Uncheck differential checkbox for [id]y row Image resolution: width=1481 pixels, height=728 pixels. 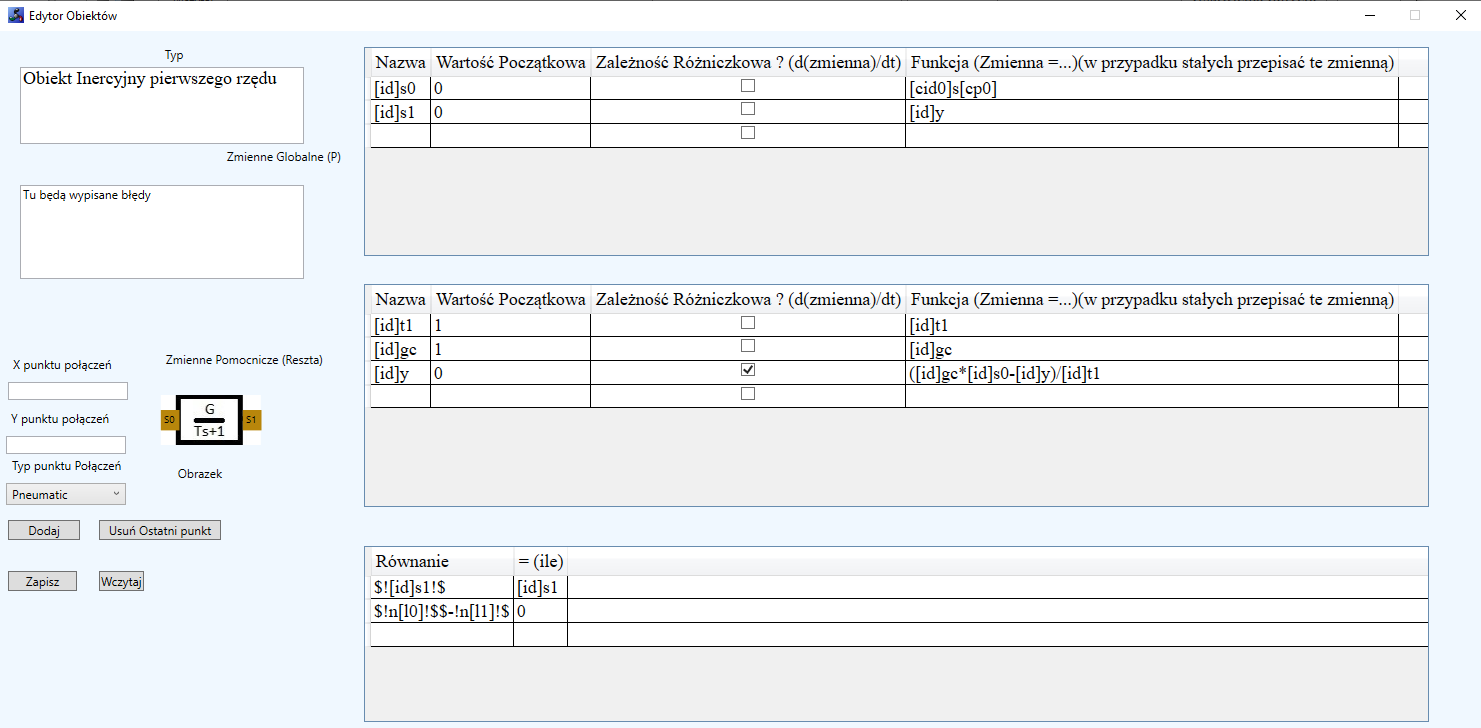[x=748, y=370]
